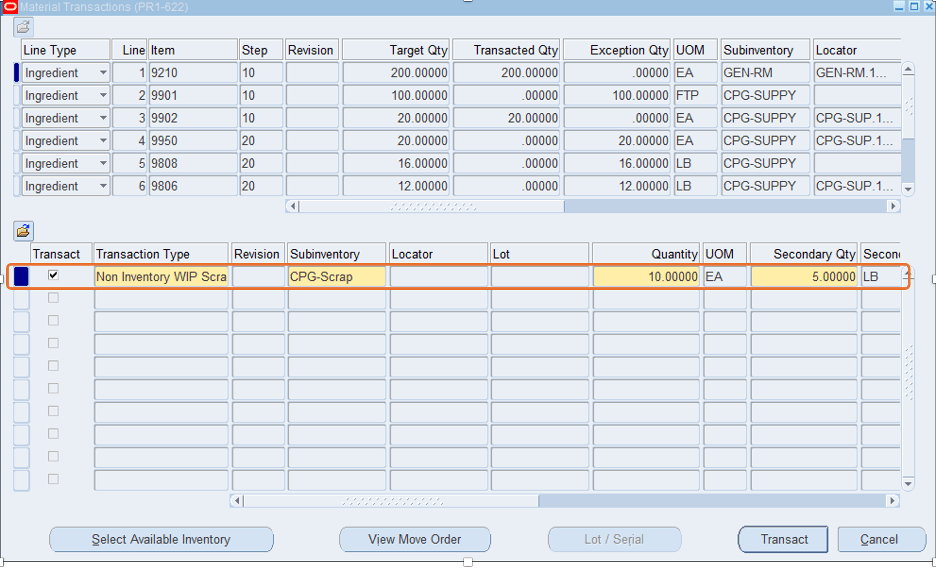
Task: Click lower grid horizontal scrollbar thumb
Action: tap(391, 501)
